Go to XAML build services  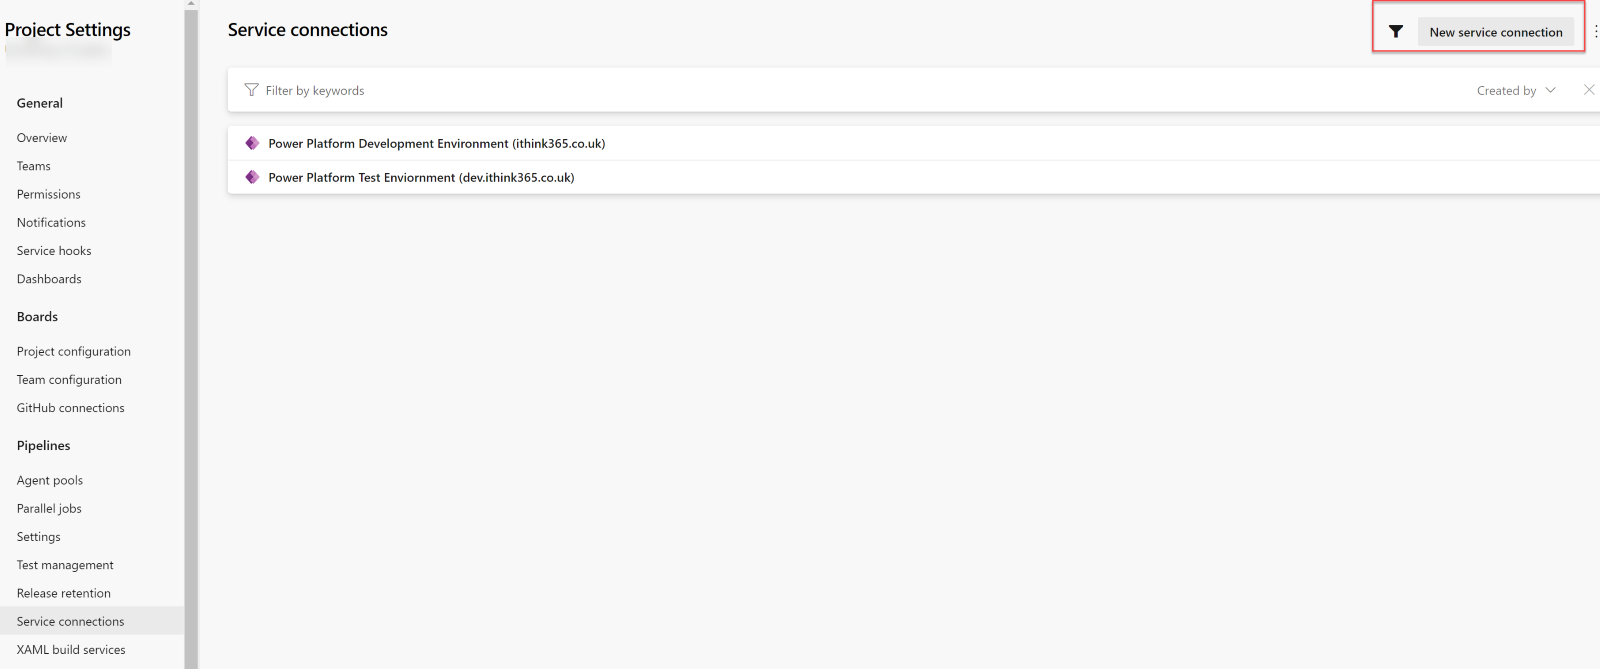tap(71, 650)
